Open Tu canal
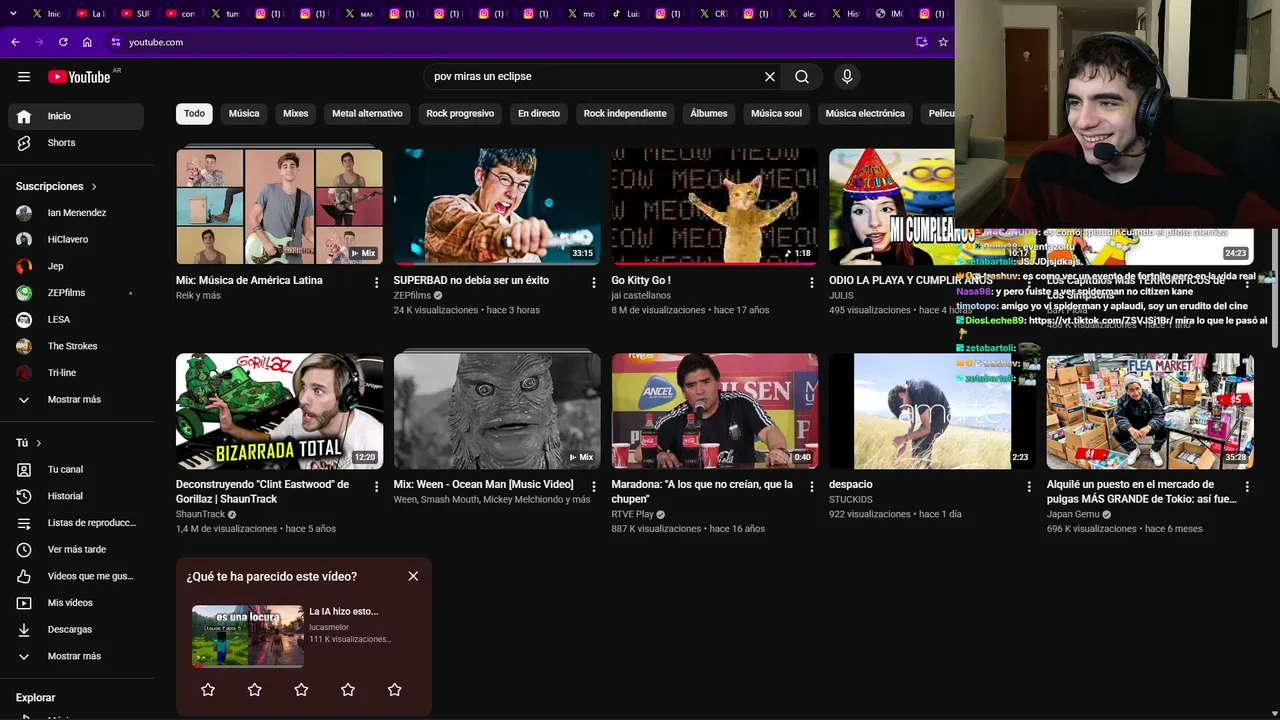The image size is (1280, 720). click(x=76, y=470)
